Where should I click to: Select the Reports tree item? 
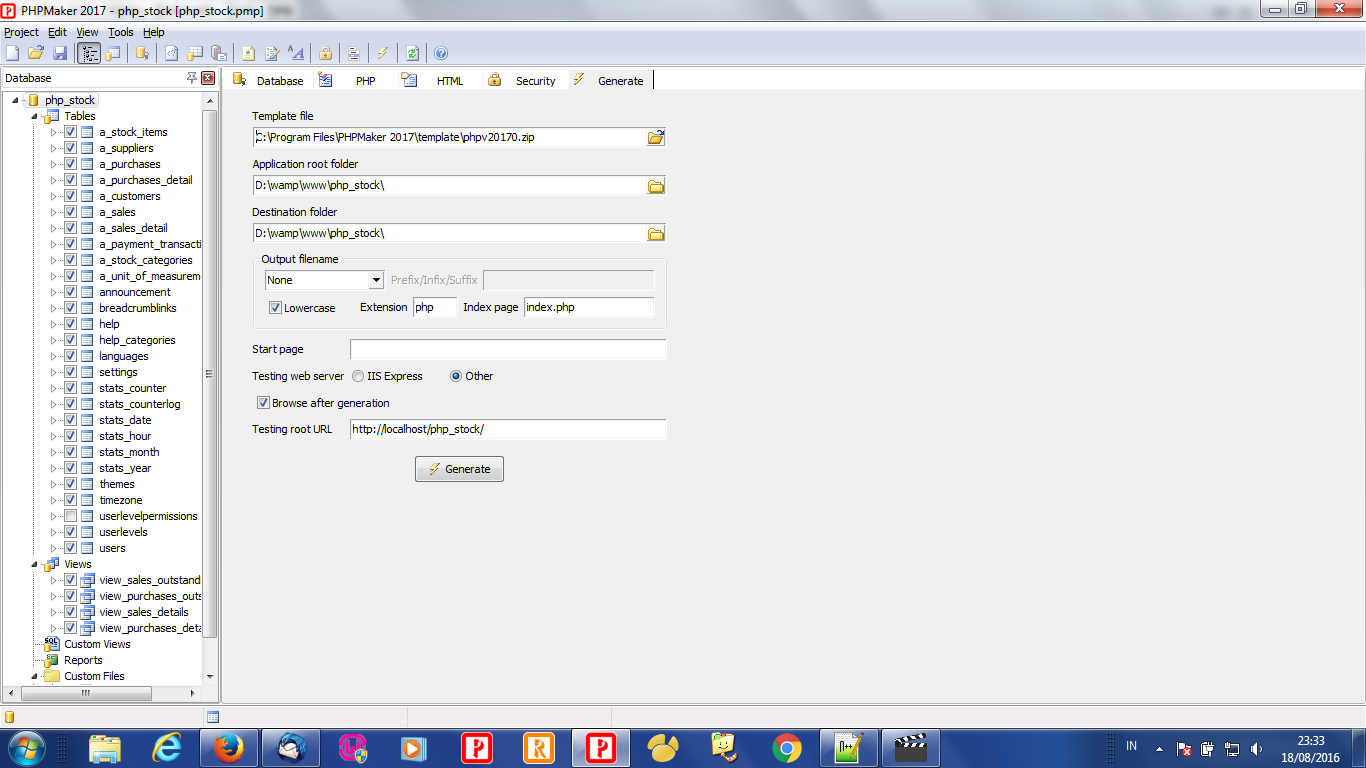pyautogui.click(x=83, y=660)
